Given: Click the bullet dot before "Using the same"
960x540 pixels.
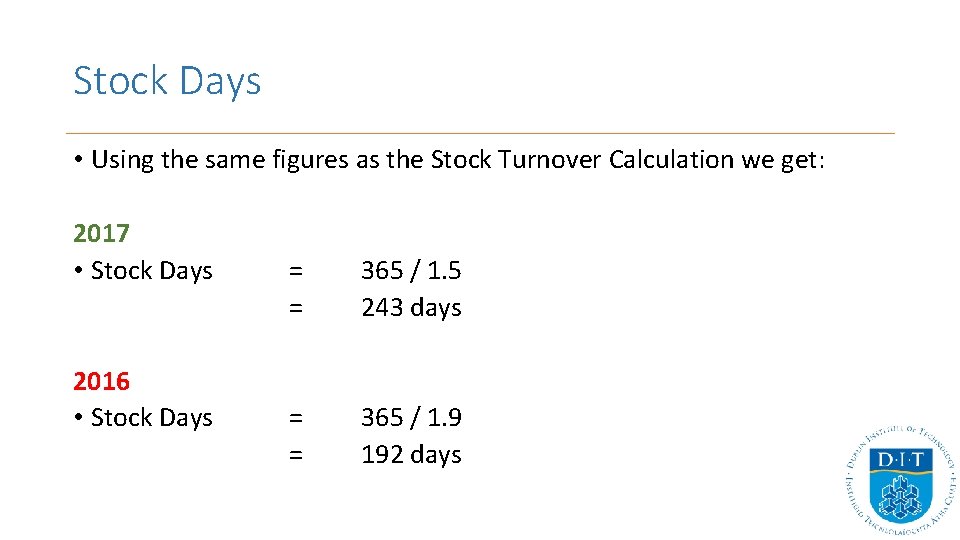Looking at the screenshot, I should pyautogui.click(x=77, y=161).
